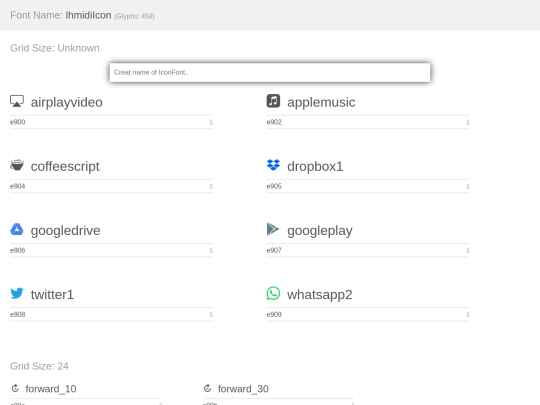540x405 pixels.
Task: Click the 'googledrive' label text
Action: point(65,230)
